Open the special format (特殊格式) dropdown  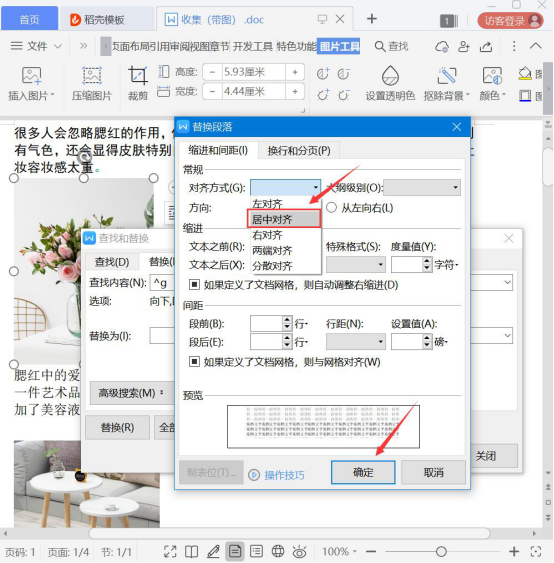coord(355,265)
